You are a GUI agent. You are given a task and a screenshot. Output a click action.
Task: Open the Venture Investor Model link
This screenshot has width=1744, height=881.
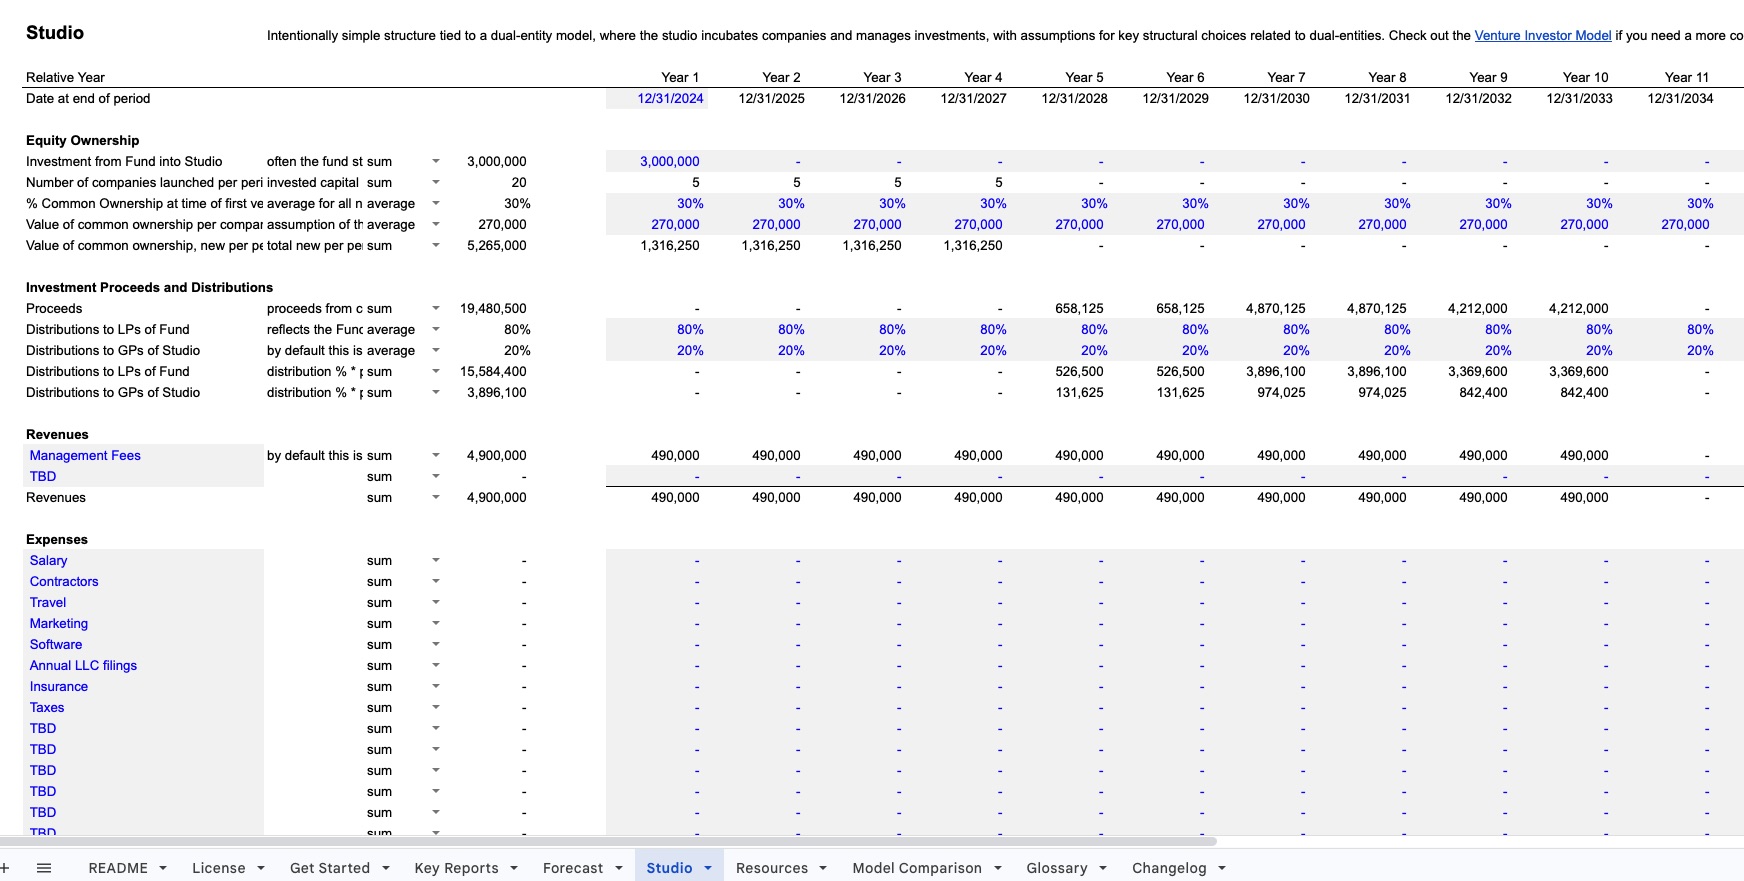pos(1542,35)
